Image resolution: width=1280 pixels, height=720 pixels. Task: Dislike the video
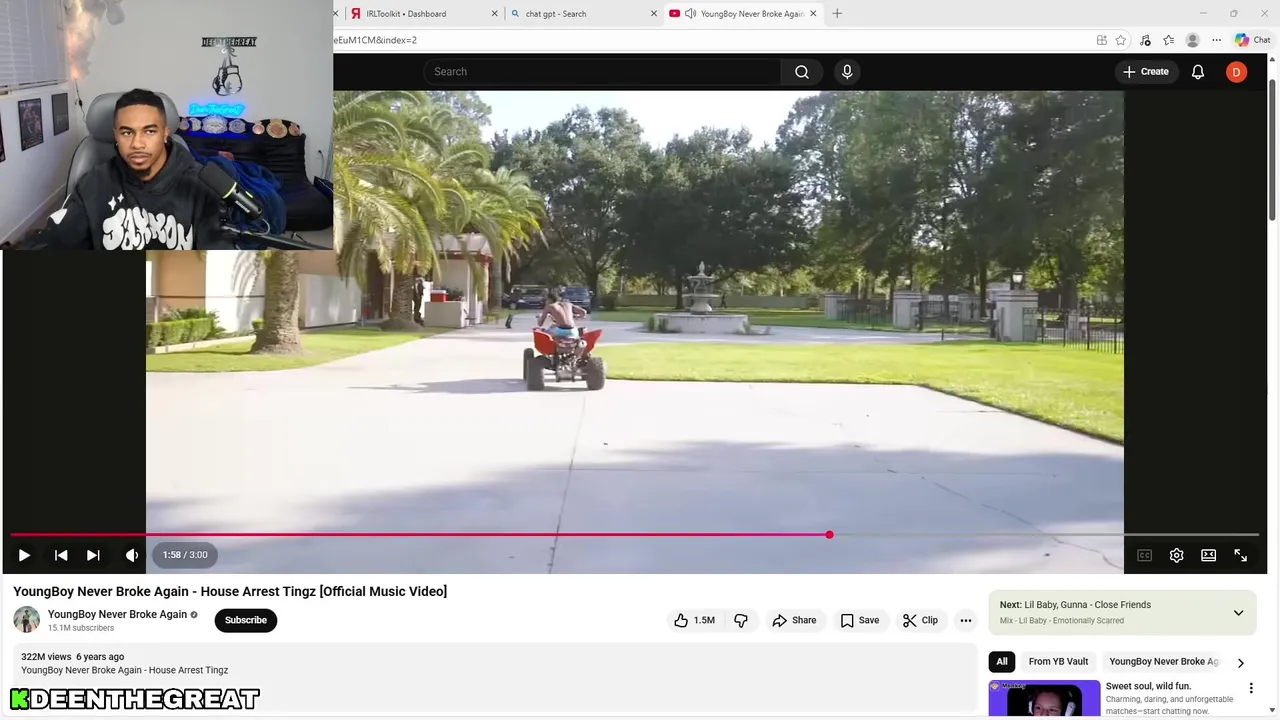pyautogui.click(x=741, y=620)
